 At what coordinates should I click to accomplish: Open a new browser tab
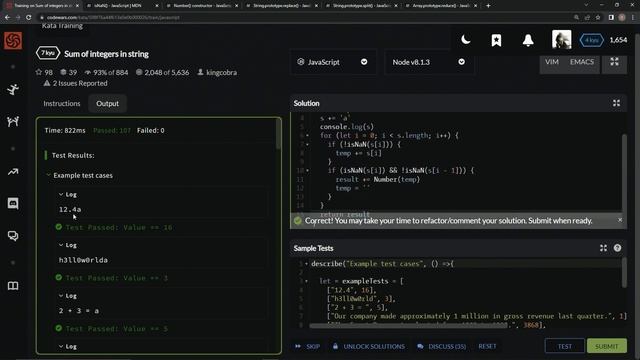pyautogui.click(x=488, y=6)
